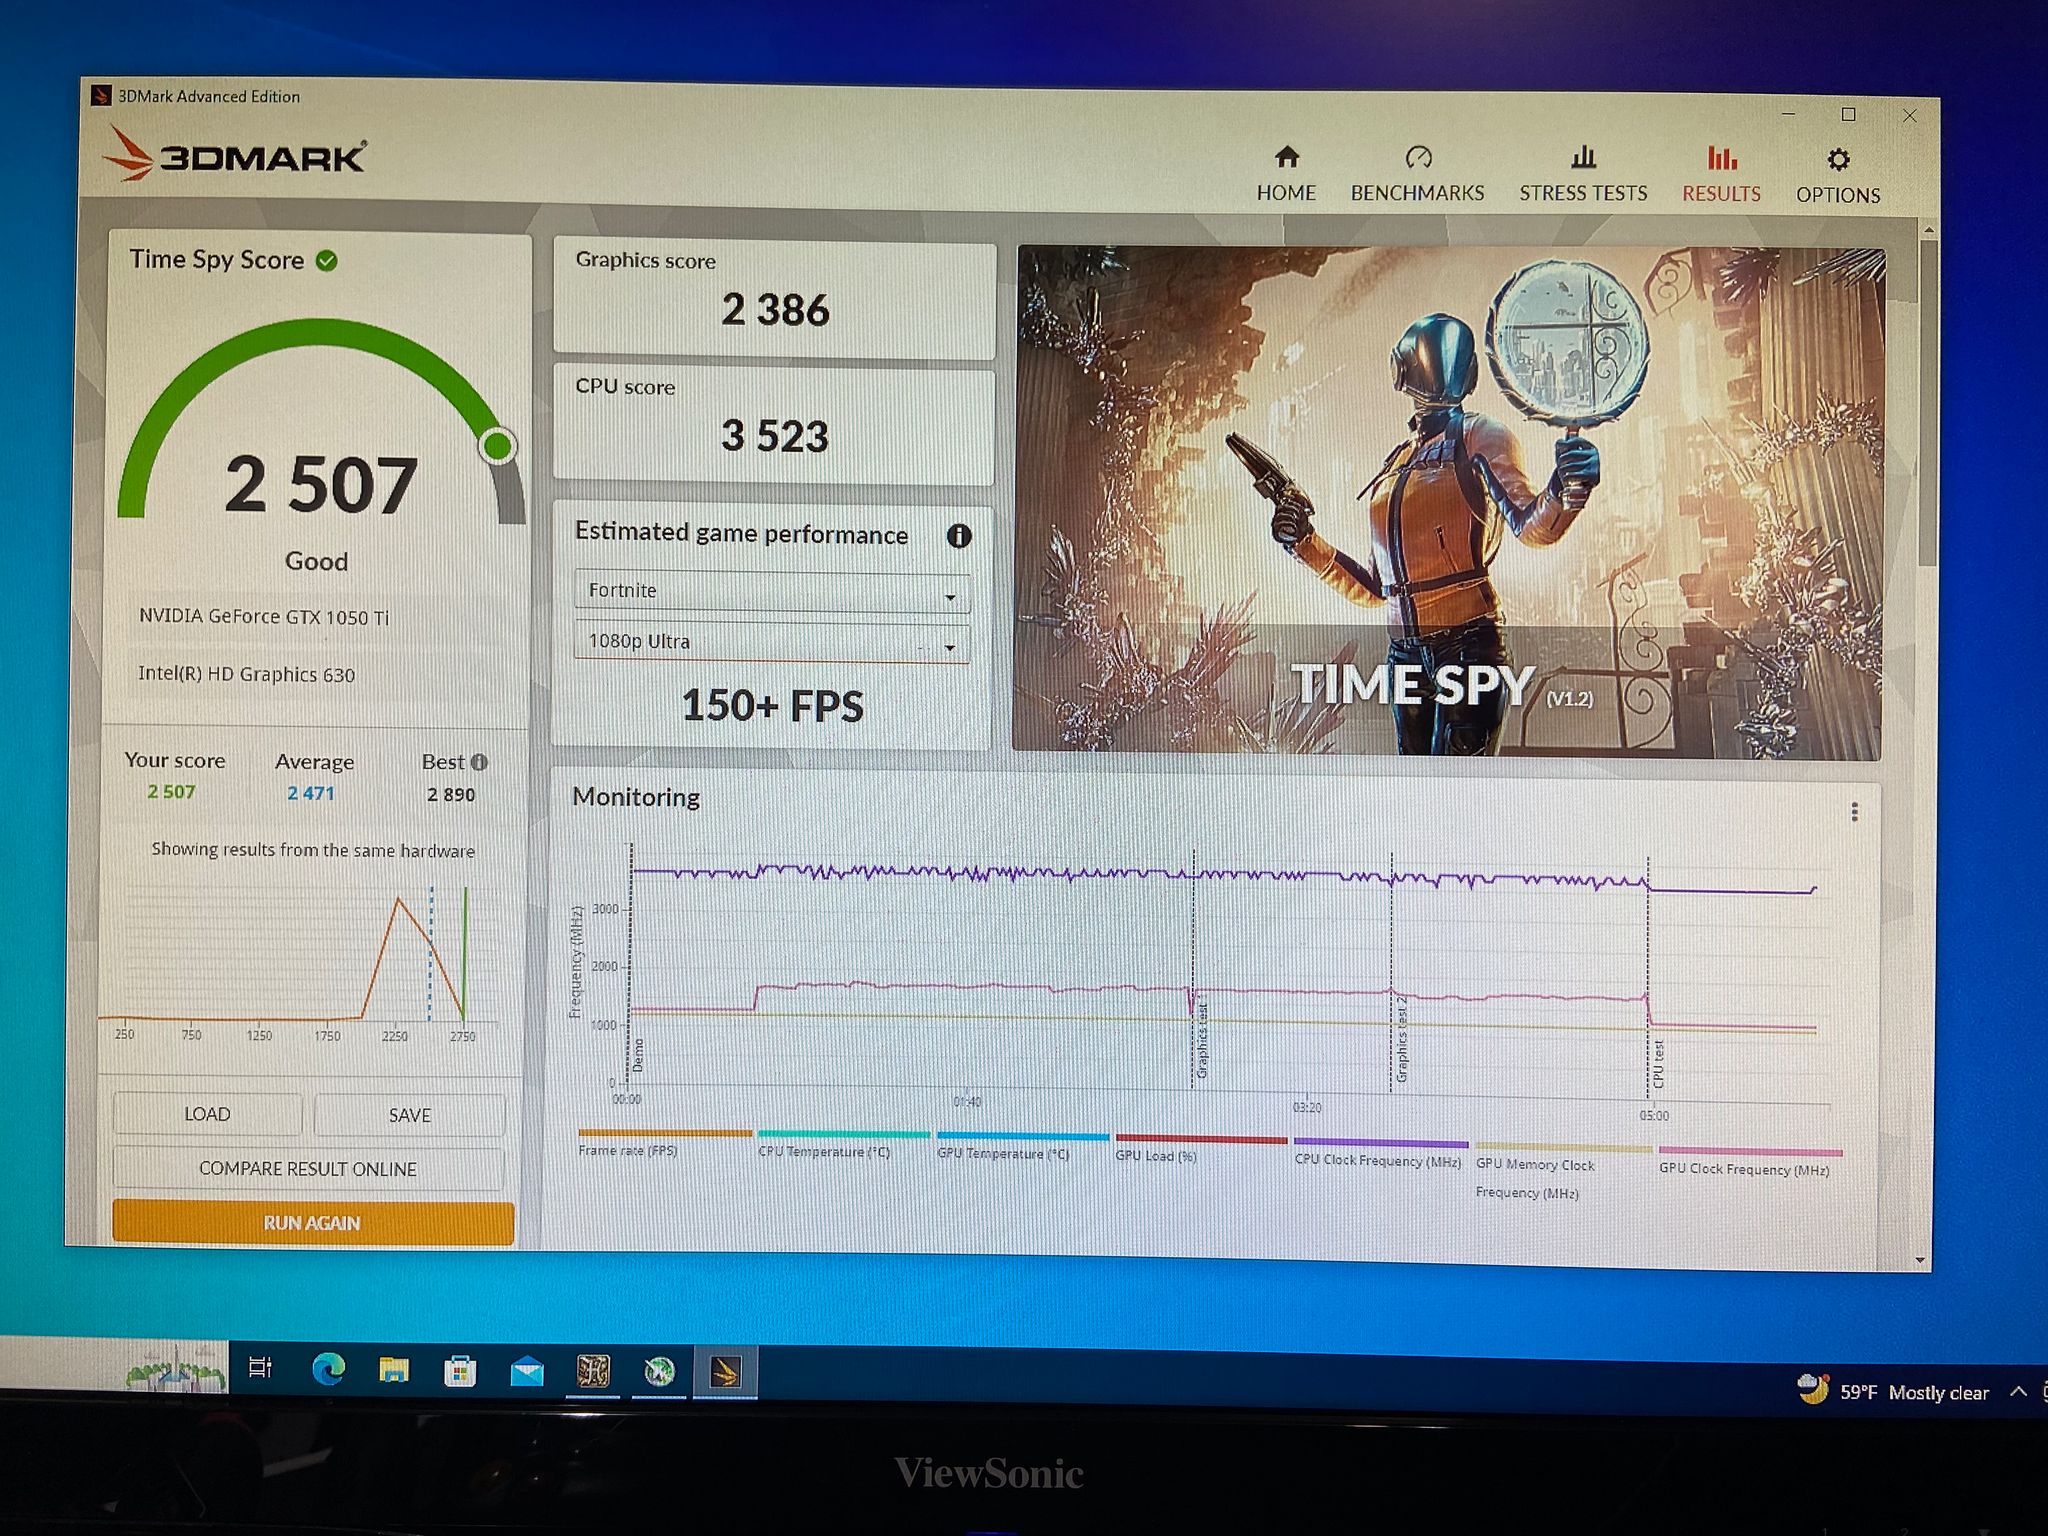Go to the HOME tab
Viewport: 2048px width, 1536px height.
[x=1286, y=174]
